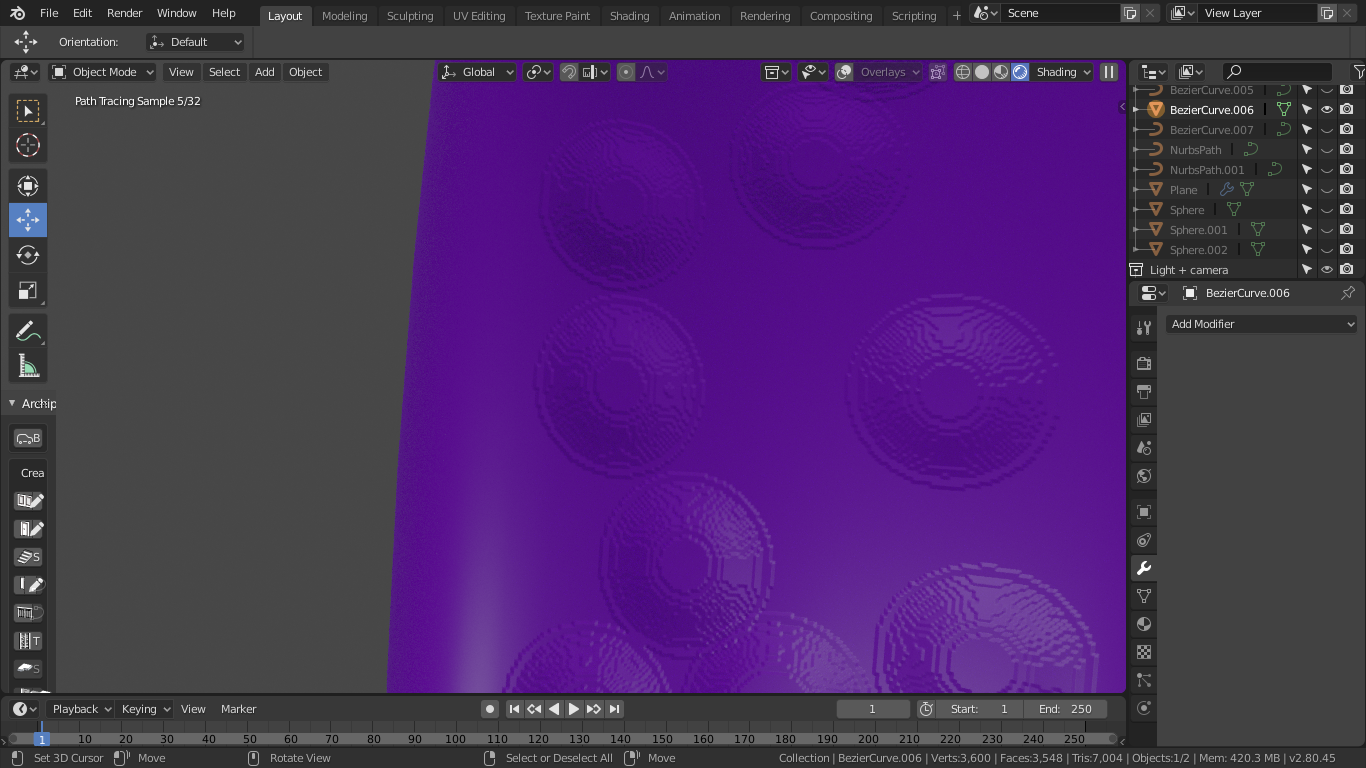
Task: Open the Playback dropdown
Action: 81,709
